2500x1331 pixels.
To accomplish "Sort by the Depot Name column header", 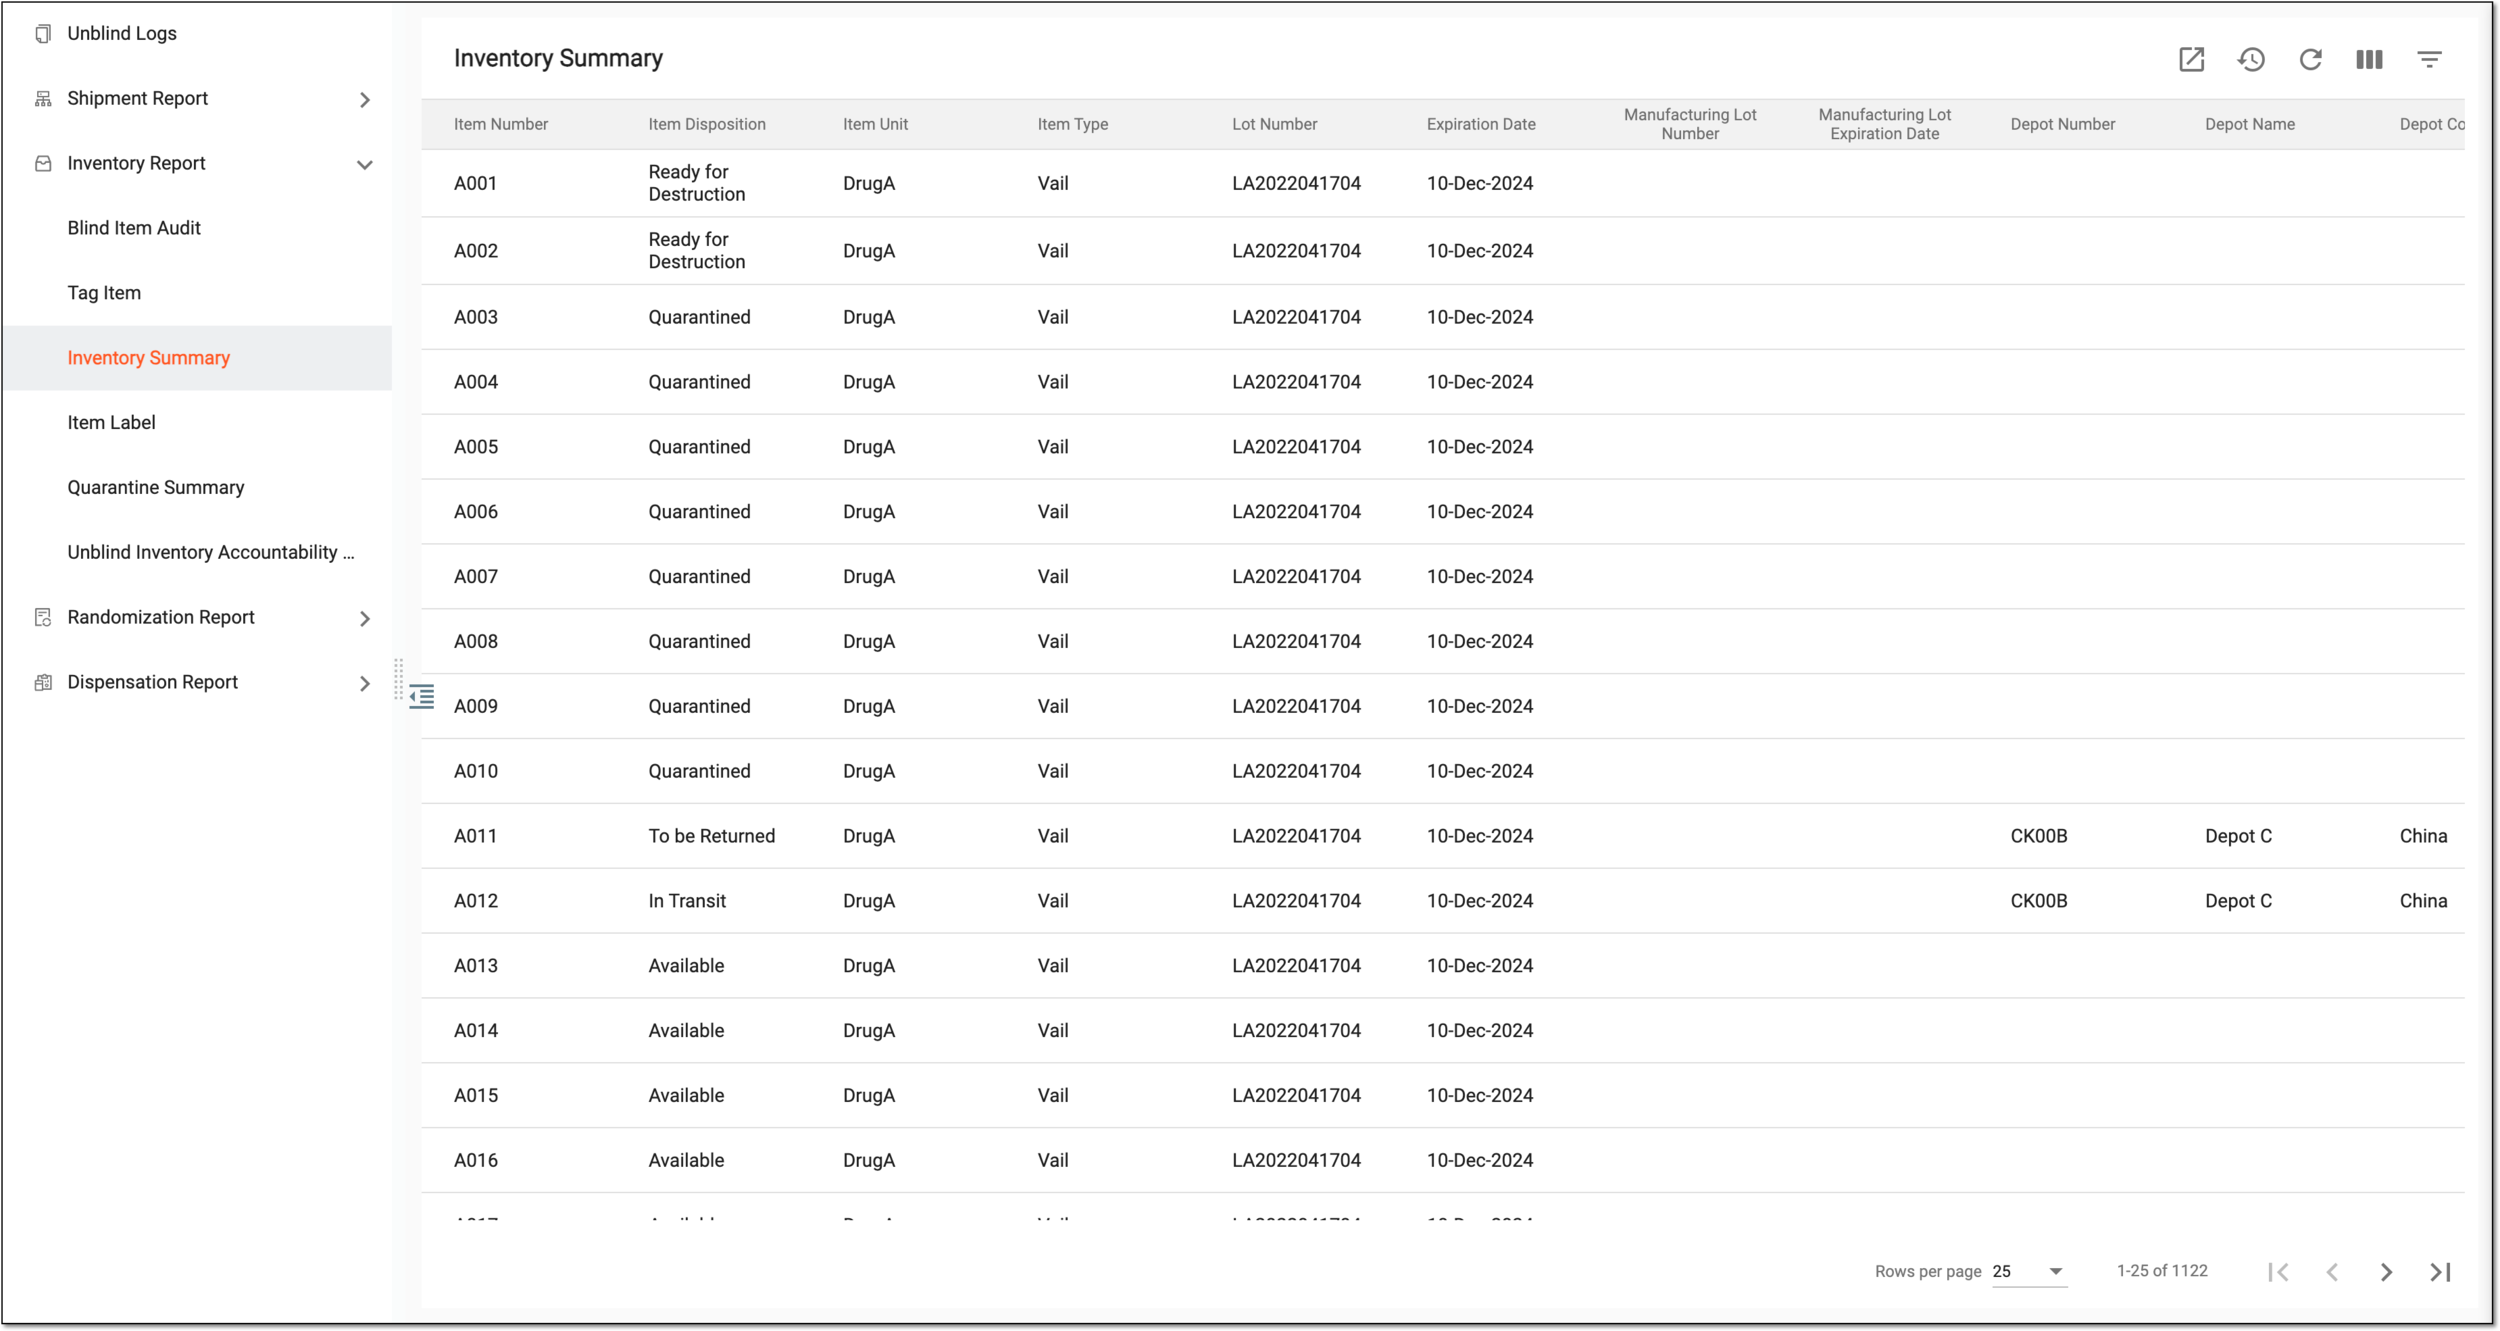I will tap(2250, 124).
